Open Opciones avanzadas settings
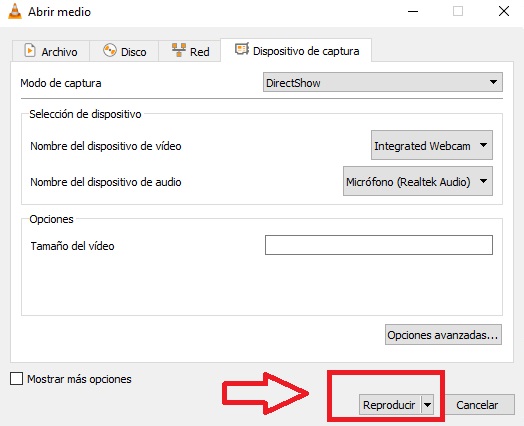524x426 pixels. [443, 334]
